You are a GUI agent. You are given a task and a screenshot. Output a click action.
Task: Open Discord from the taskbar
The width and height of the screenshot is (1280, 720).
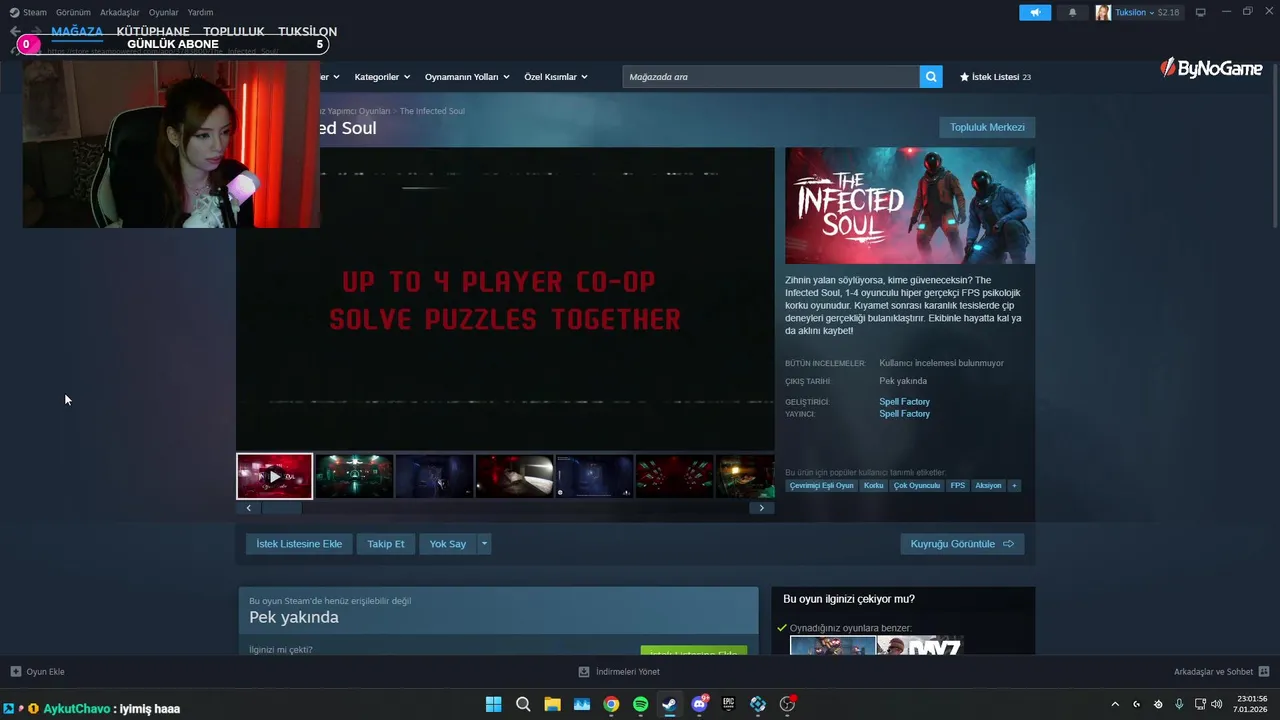coord(699,704)
